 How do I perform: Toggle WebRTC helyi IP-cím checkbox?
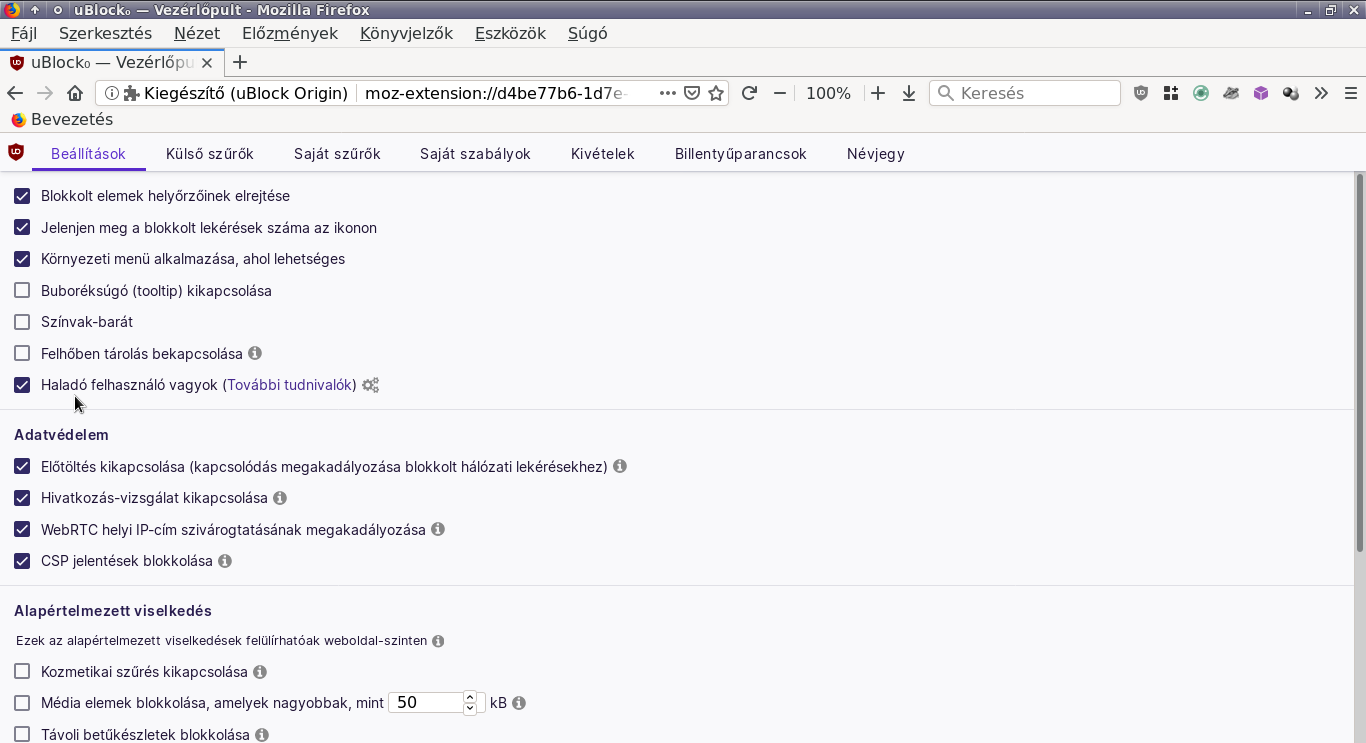click(22, 529)
